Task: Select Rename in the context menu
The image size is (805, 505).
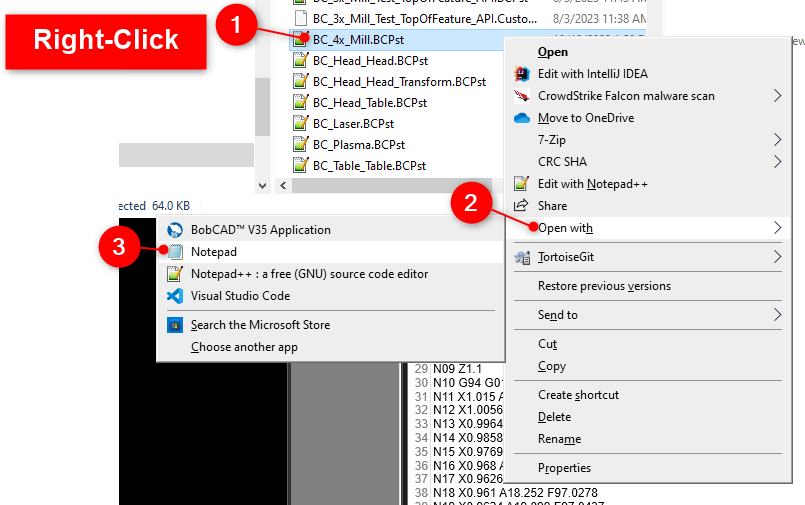Action: pyautogui.click(x=559, y=439)
